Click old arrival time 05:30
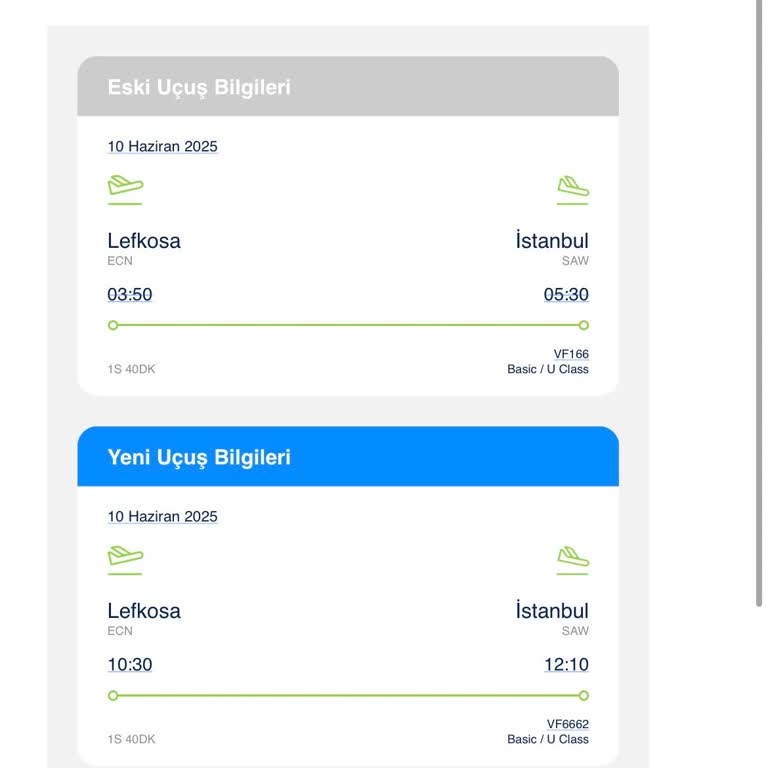The image size is (768, 768). tap(566, 295)
